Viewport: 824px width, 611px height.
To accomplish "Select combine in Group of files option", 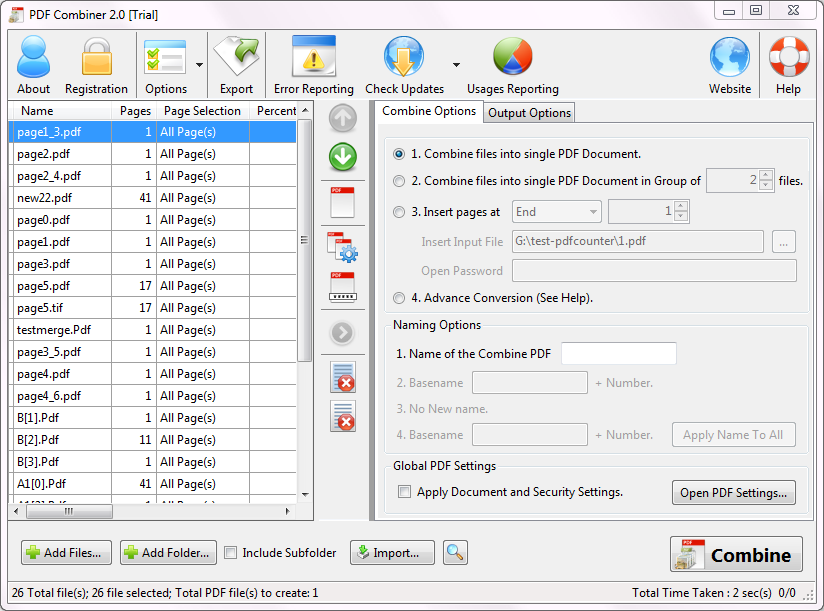I will pos(399,181).
